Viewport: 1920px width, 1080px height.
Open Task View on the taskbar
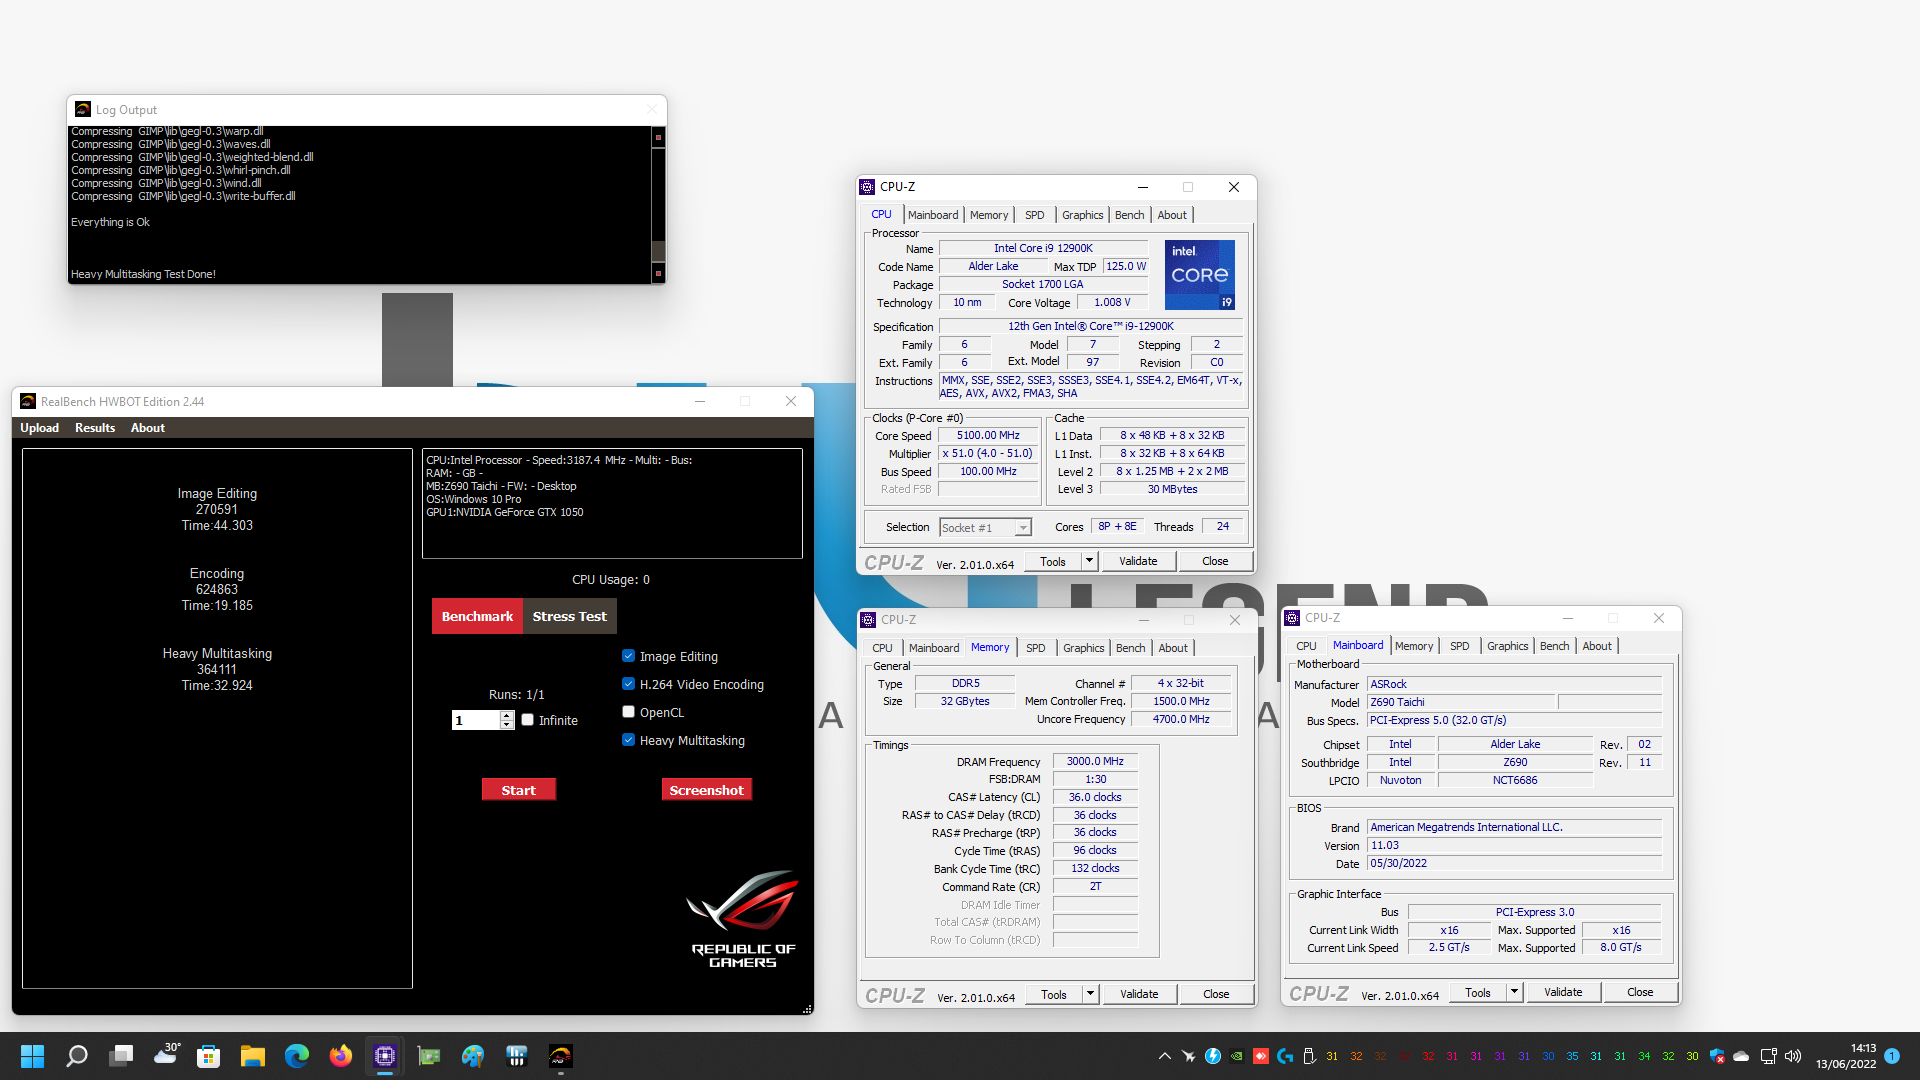(122, 1056)
